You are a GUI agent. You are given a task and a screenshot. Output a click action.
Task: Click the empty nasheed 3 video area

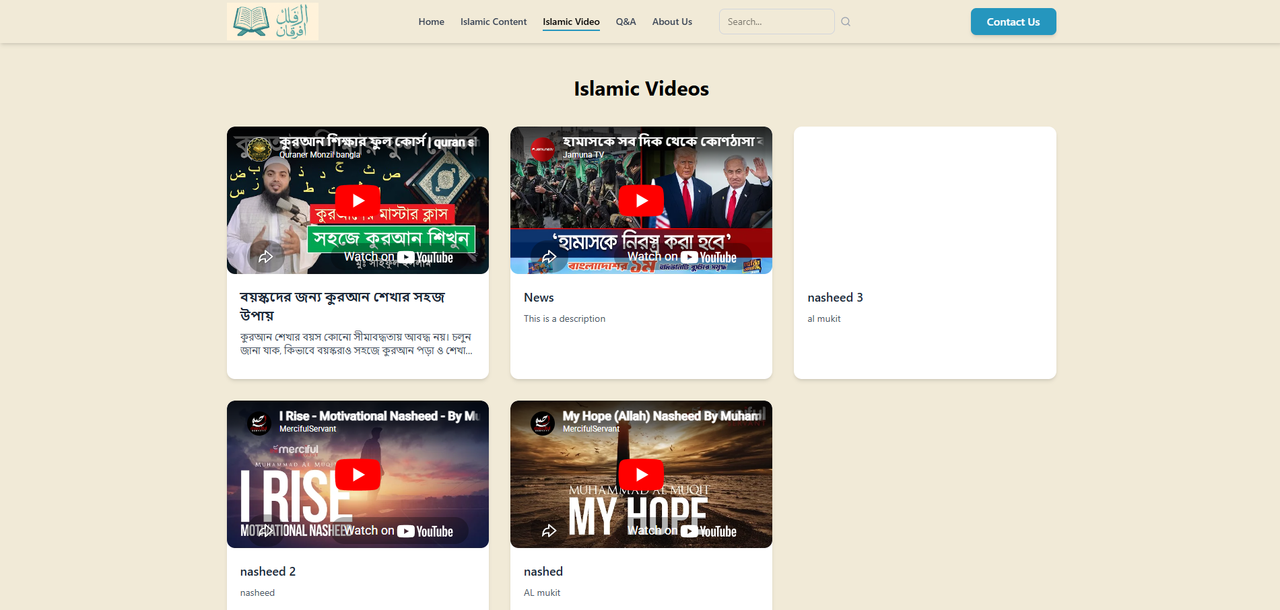(x=925, y=200)
